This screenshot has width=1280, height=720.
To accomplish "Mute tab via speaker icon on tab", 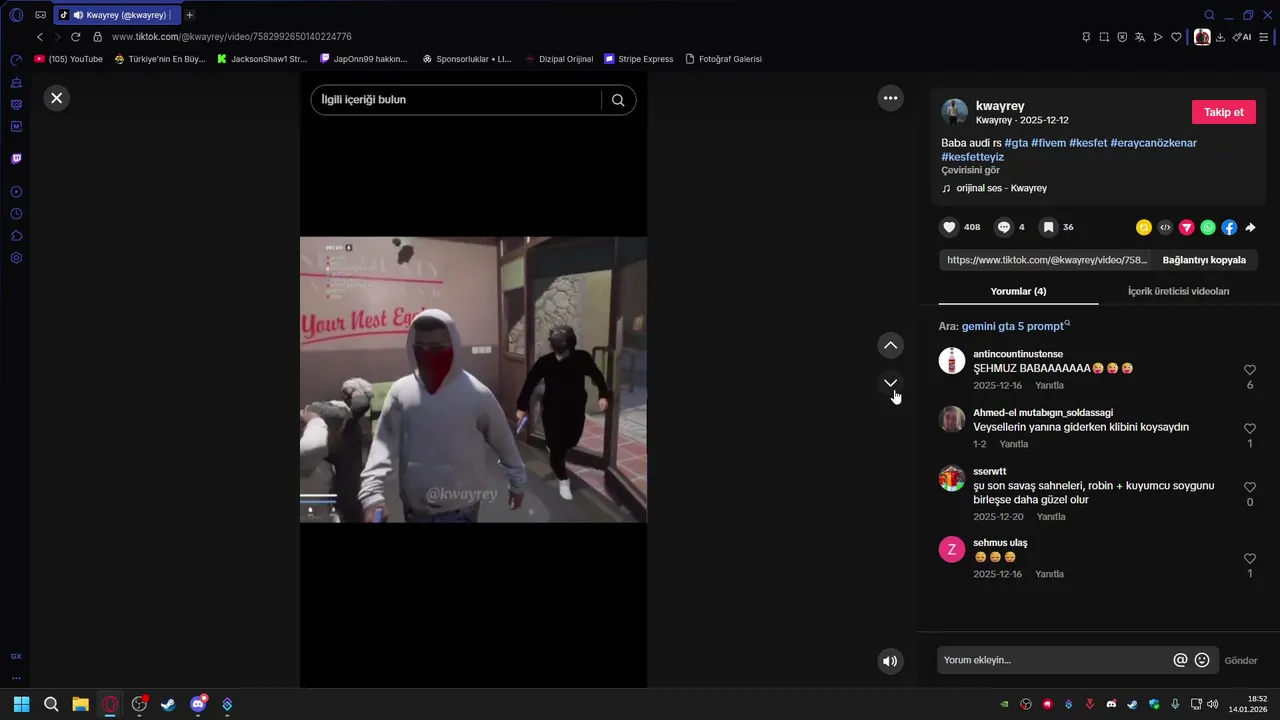I will 78,15.
